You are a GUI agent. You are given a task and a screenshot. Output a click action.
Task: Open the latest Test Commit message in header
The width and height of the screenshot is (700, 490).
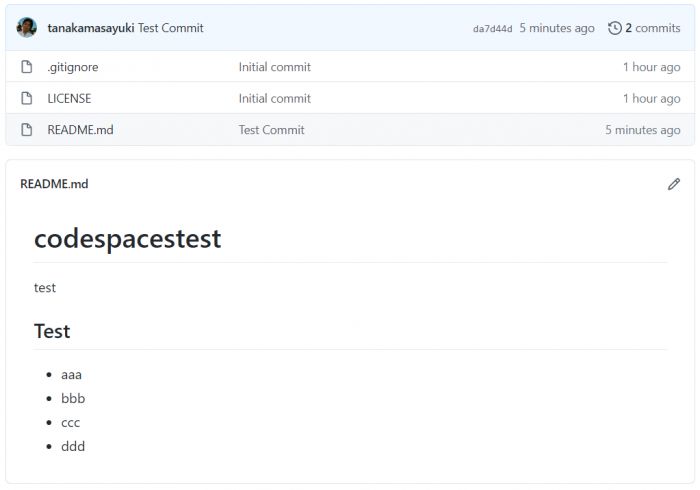171,28
